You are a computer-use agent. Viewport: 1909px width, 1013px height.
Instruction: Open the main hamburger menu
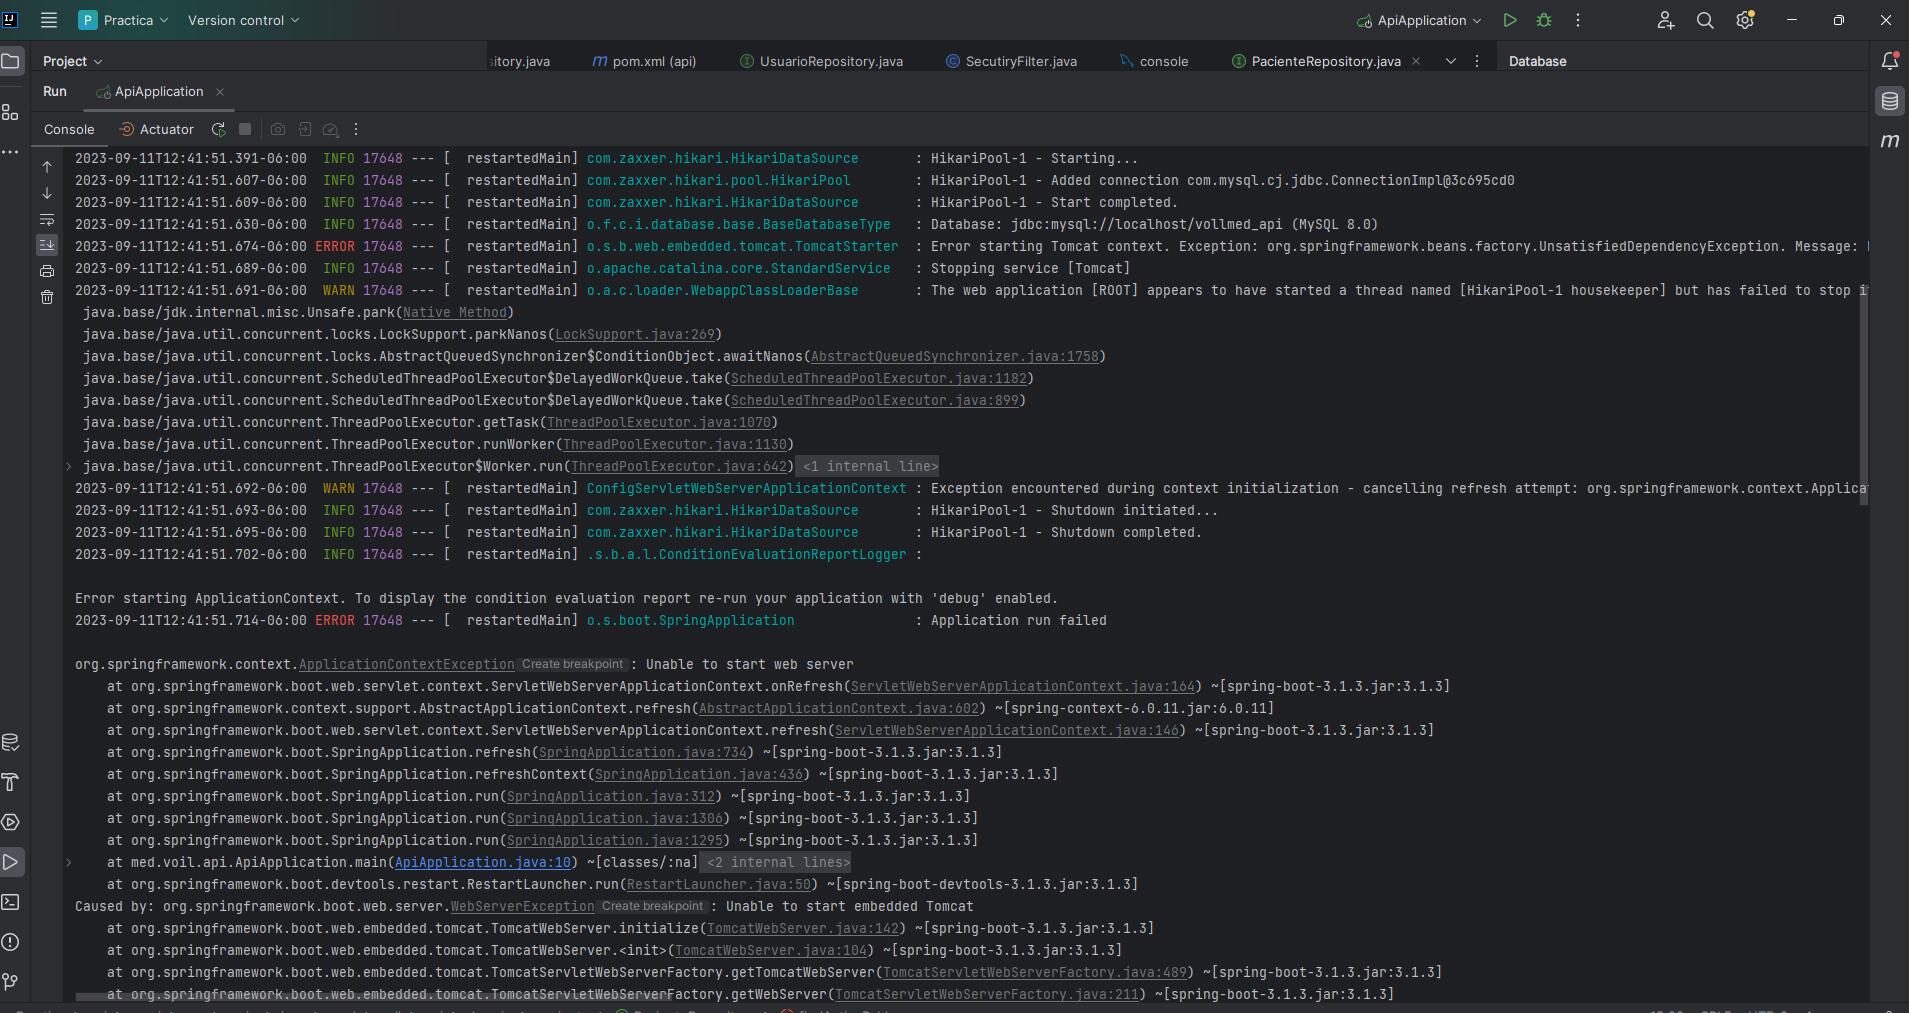[x=48, y=20]
